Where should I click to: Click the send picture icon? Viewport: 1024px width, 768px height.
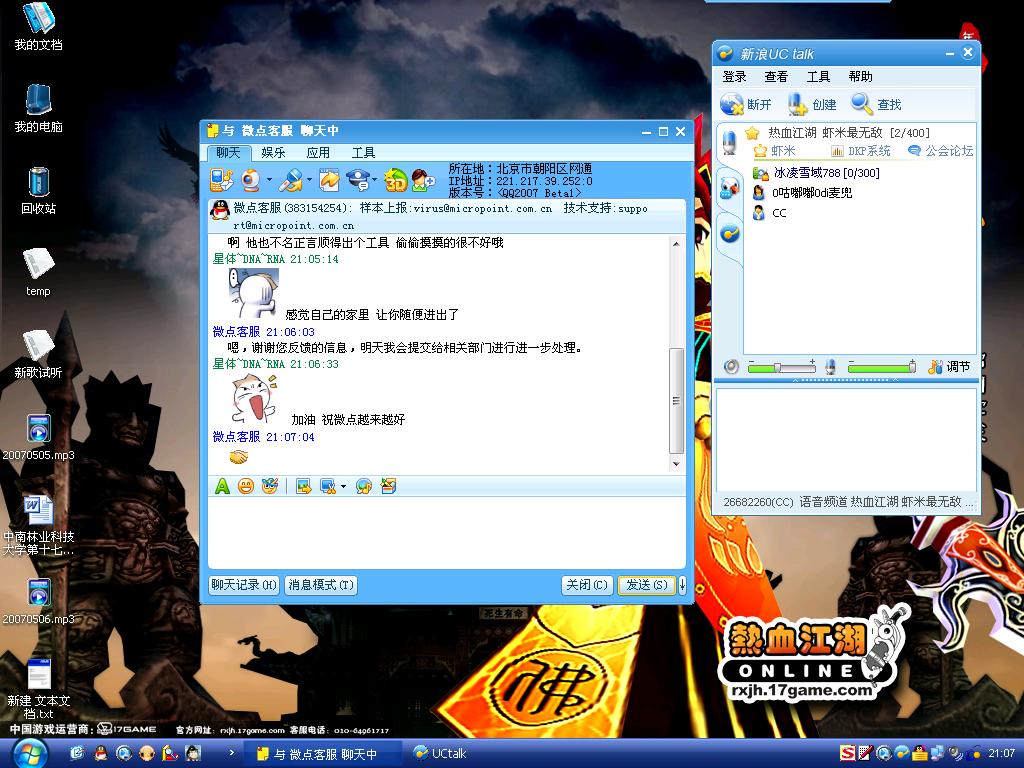tap(304, 486)
